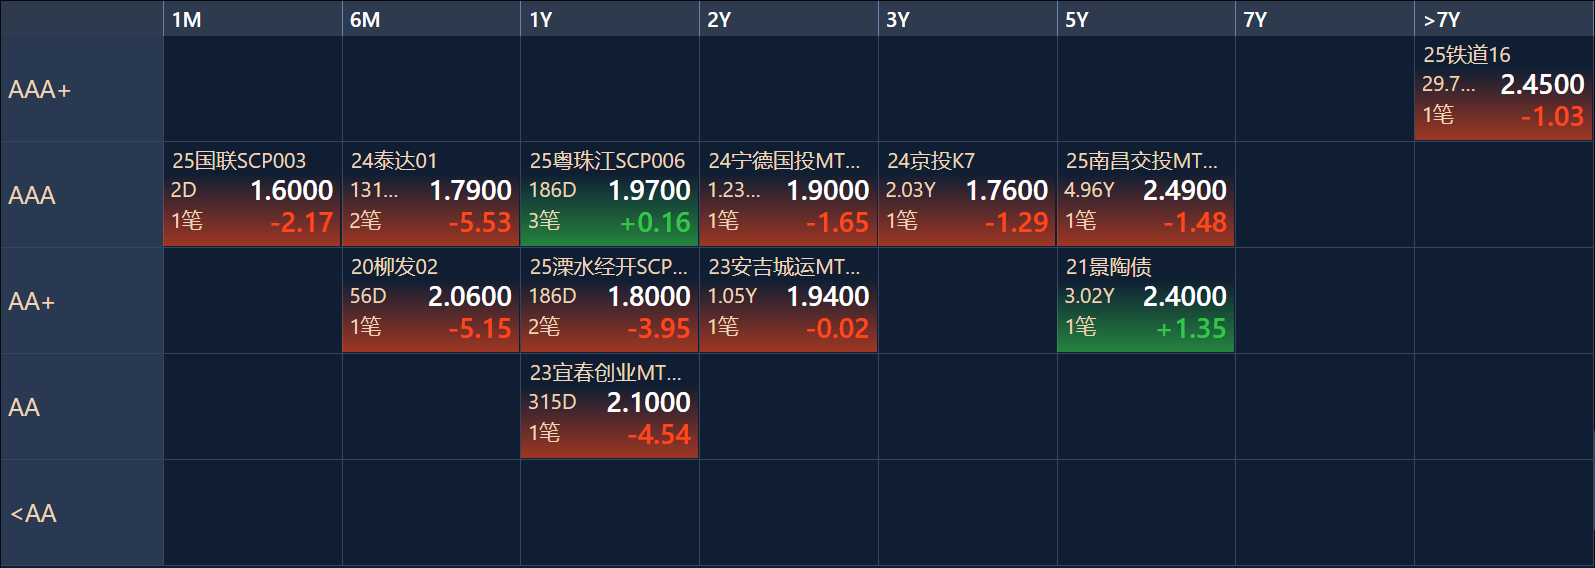Click the AAA+ rating row label
The image size is (1595, 568).
[x=81, y=89]
